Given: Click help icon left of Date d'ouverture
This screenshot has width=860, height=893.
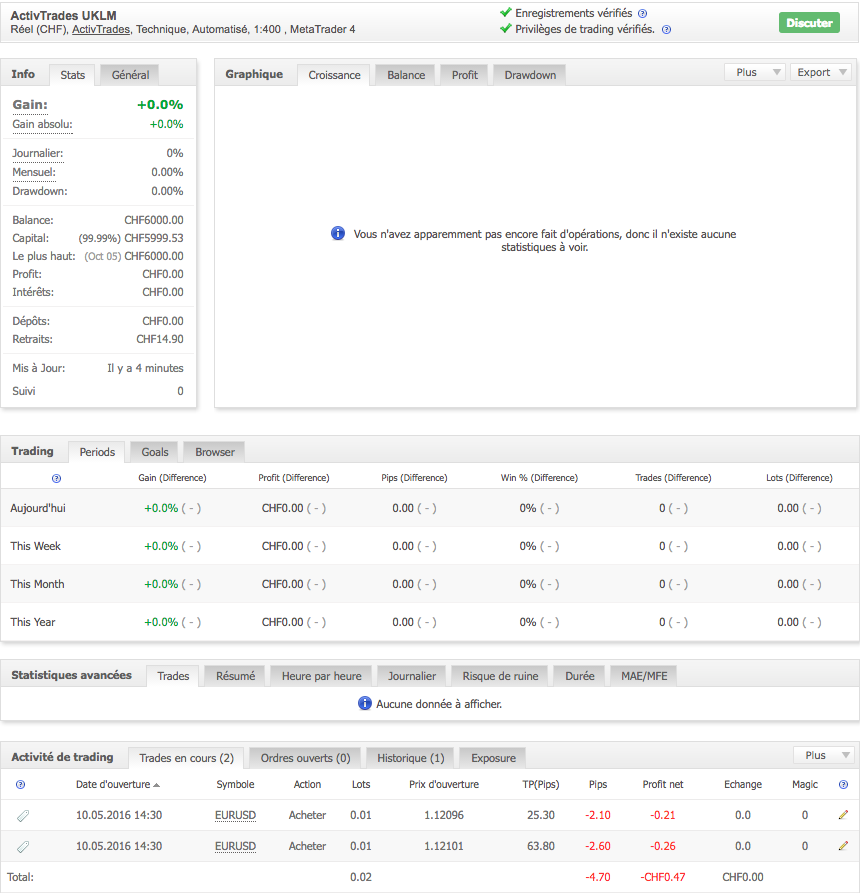Looking at the screenshot, I should tap(21, 785).
